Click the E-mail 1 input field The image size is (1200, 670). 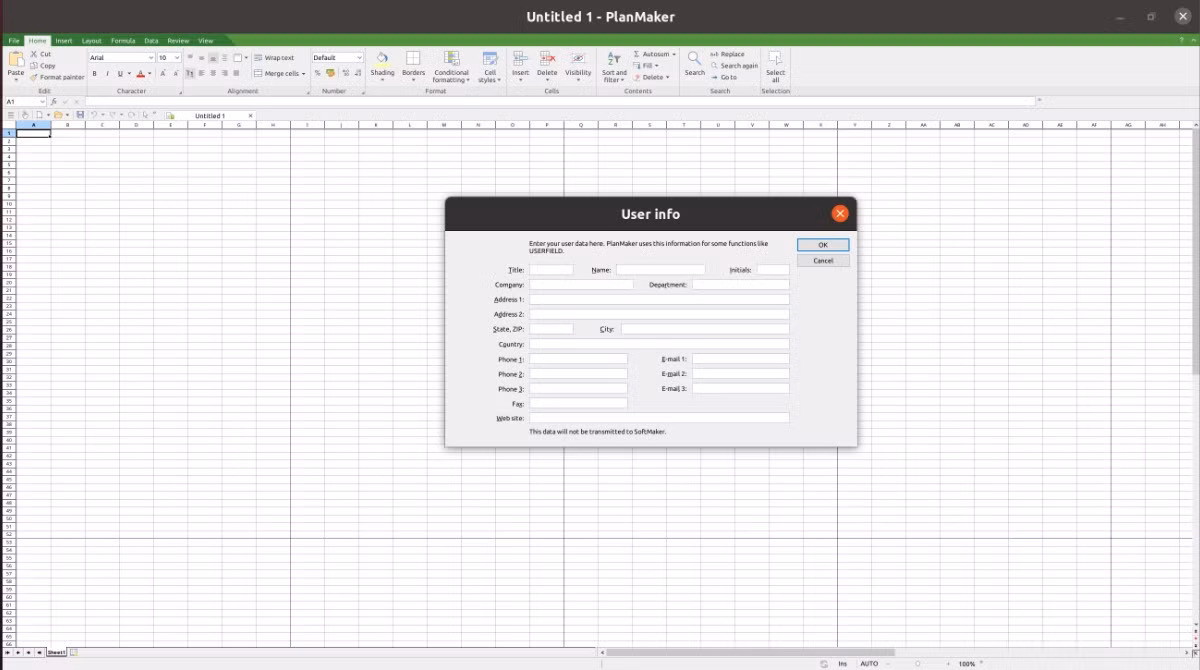click(x=741, y=359)
